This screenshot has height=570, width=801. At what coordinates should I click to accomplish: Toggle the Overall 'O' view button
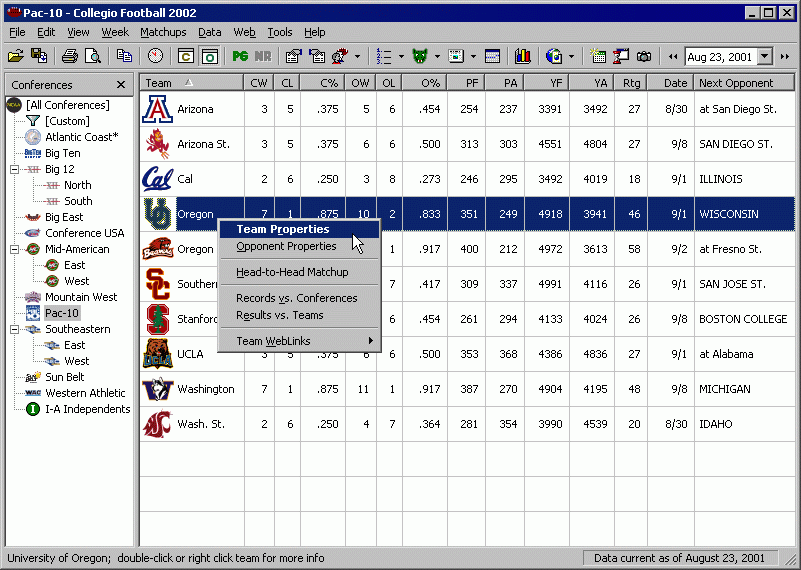(209, 56)
